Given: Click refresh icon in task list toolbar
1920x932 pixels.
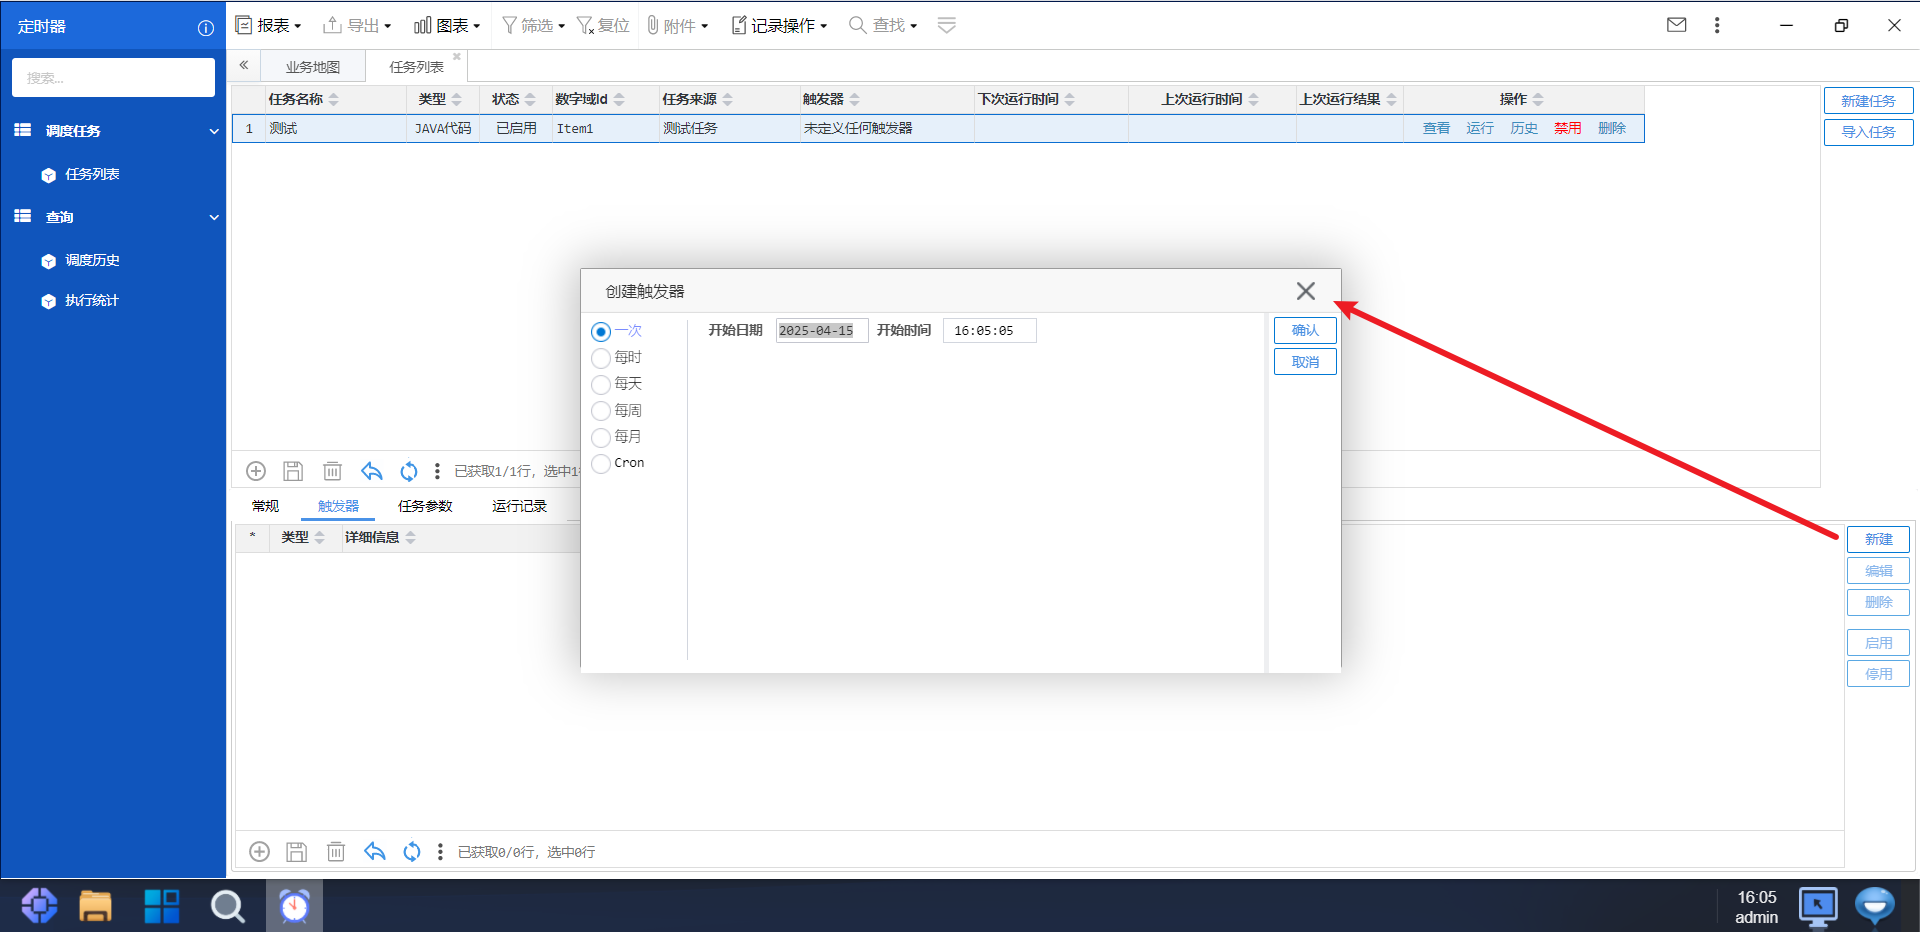Looking at the screenshot, I should coord(409,471).
